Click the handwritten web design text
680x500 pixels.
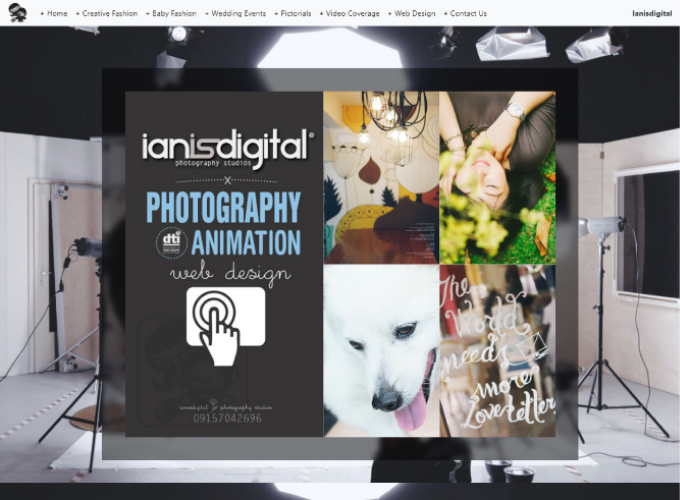click(230, 272)
